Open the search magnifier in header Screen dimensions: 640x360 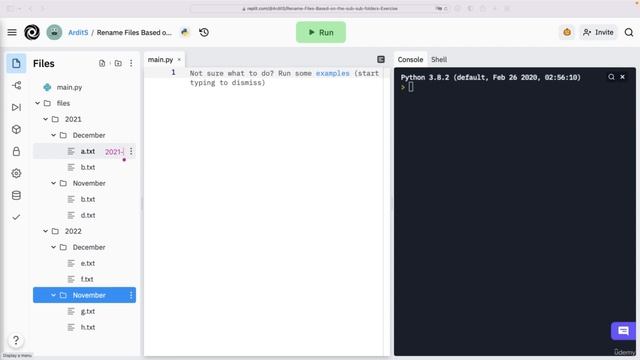[629, 32]
